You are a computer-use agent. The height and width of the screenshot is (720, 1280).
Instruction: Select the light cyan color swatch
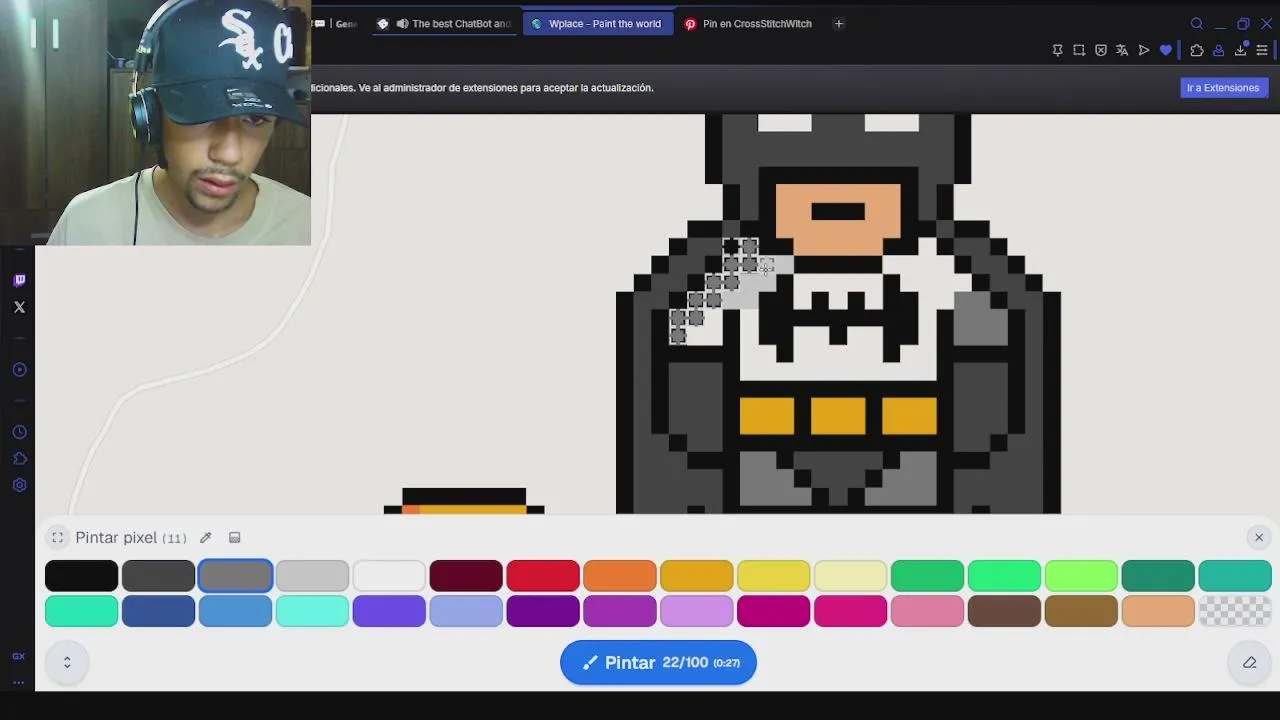click(x=312, y=611)
